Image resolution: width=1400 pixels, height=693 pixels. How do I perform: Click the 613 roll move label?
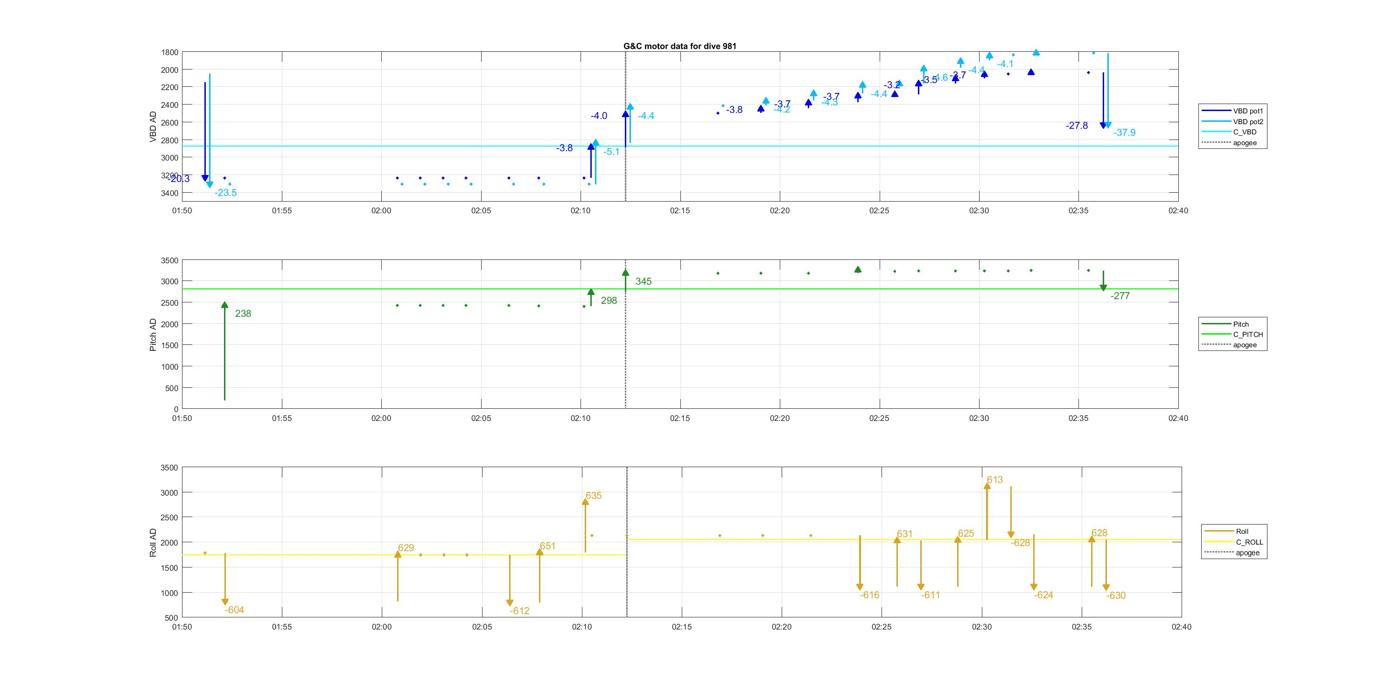pyautogui.click(x=995, y=480)
